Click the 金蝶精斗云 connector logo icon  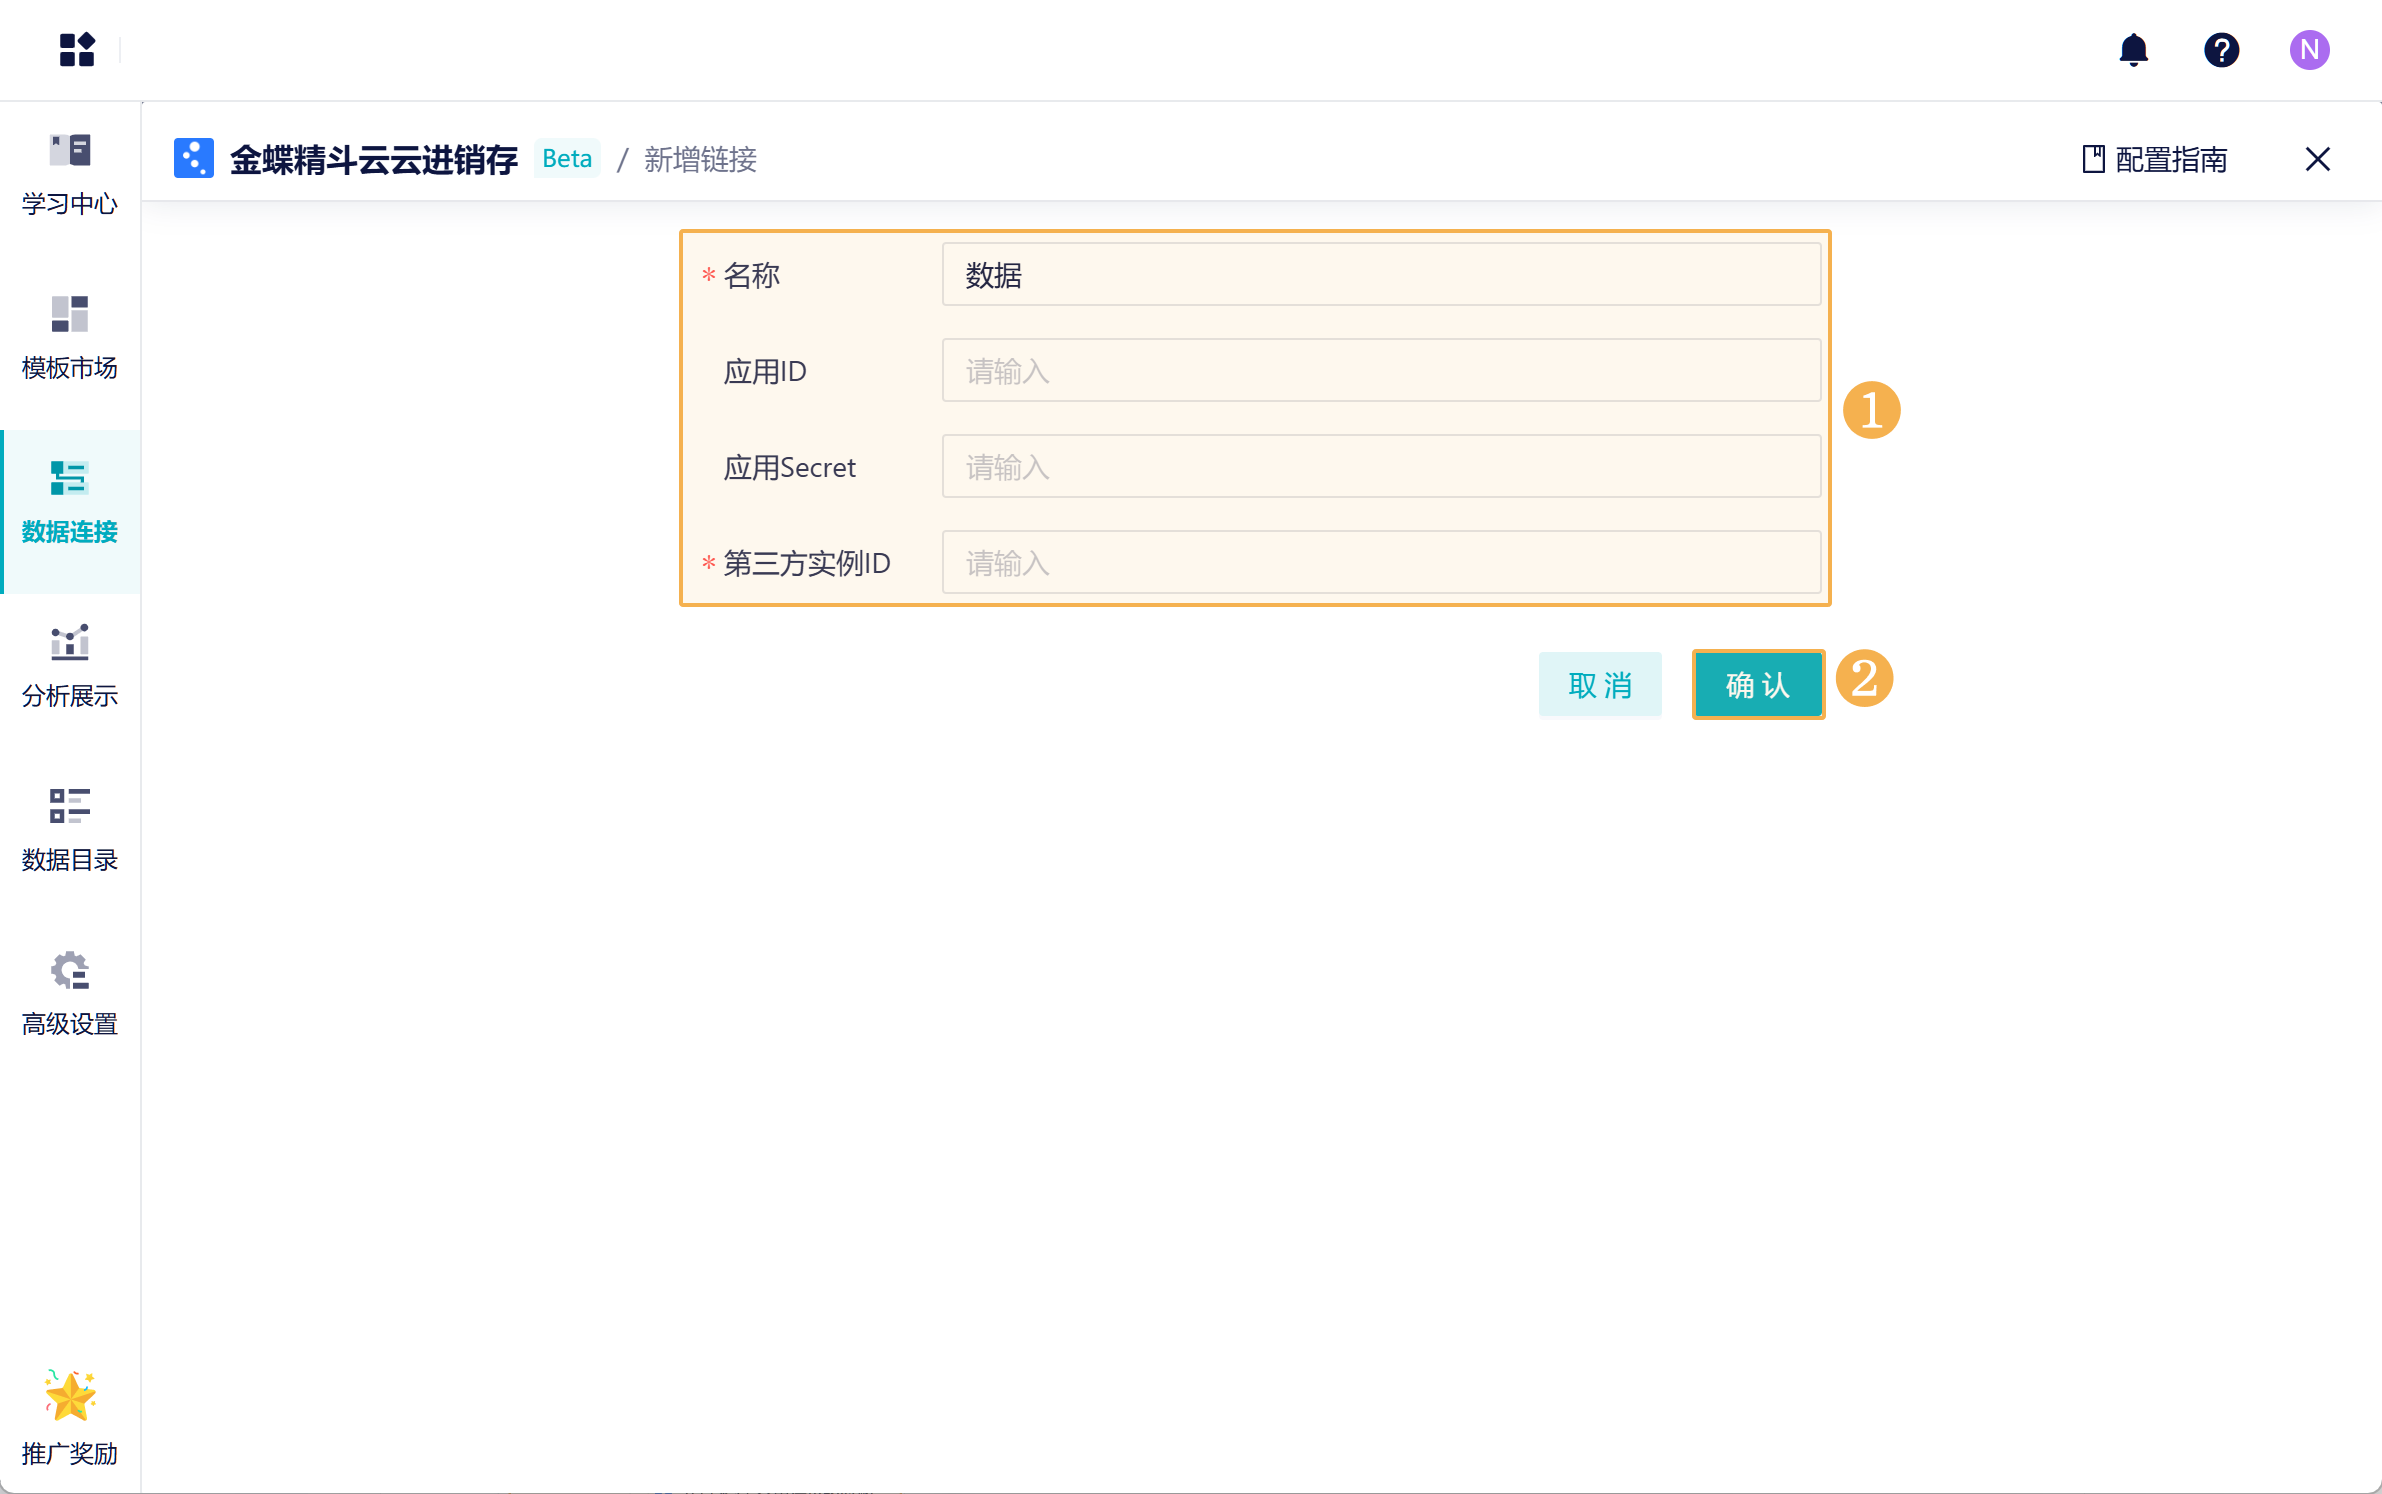coord(194,159)
